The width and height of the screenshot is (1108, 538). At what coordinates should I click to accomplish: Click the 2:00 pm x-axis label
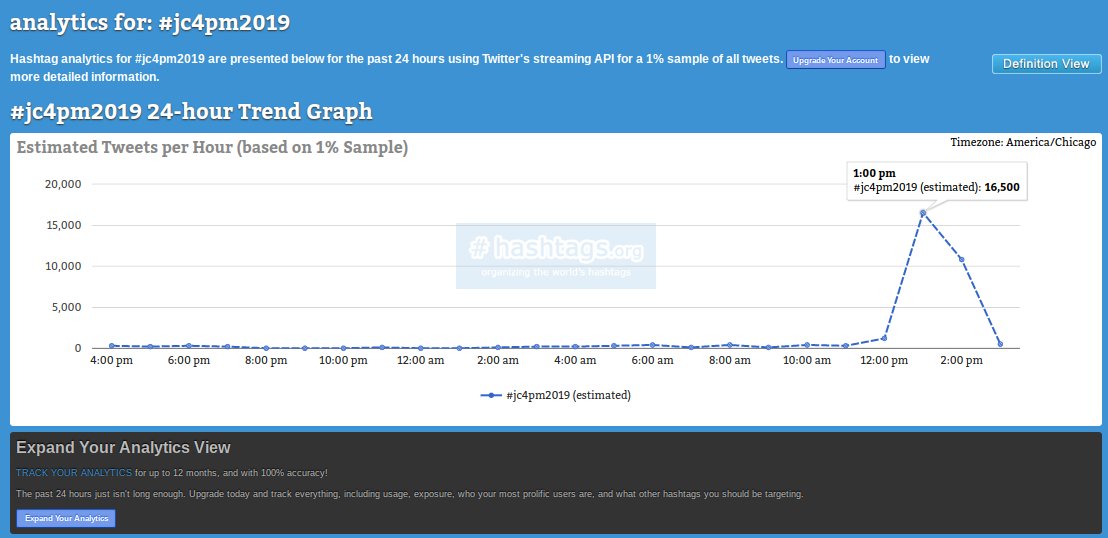[x=961, y=361]
